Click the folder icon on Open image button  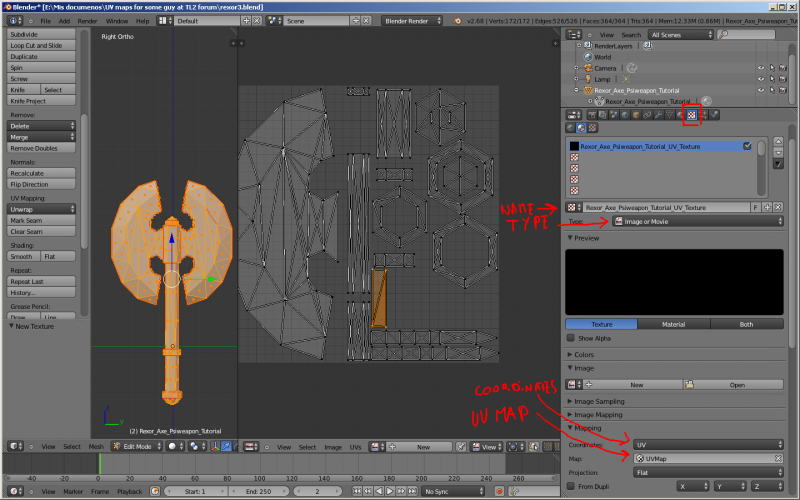coord(690,384)
